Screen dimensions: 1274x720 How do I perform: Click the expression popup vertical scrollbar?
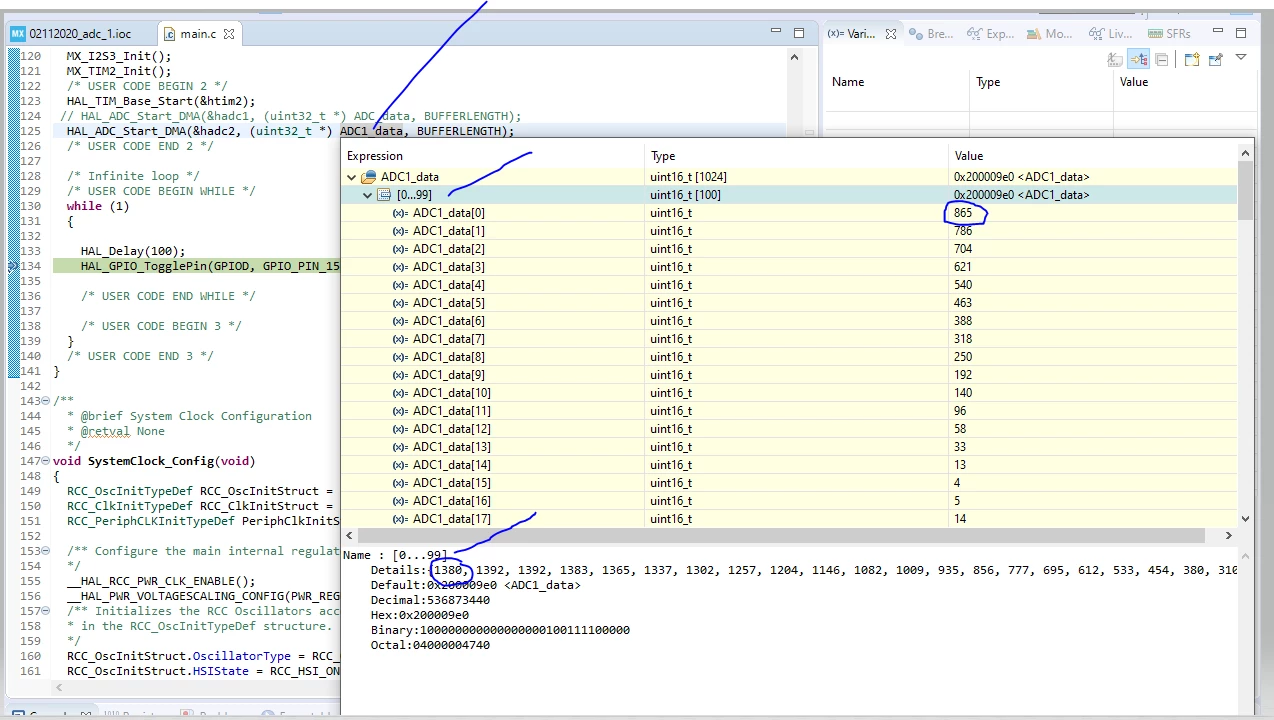[x=1245, y=336]
